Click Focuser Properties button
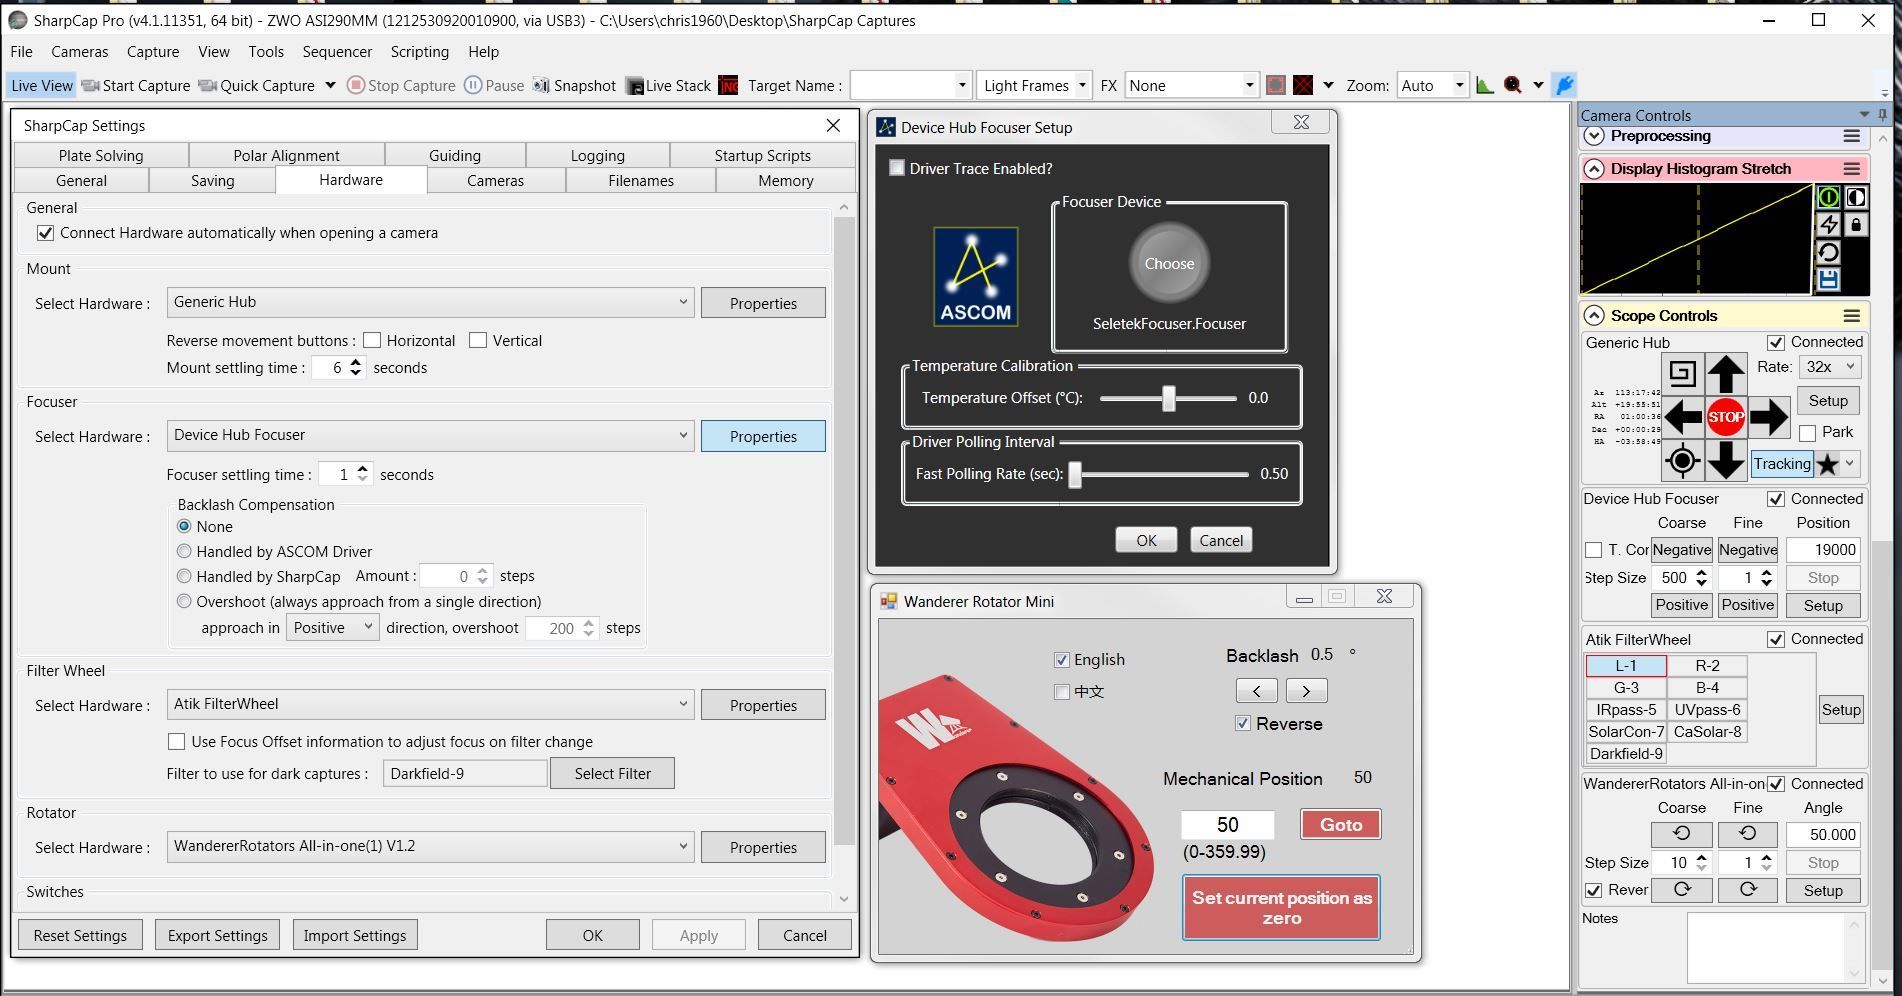1902x996 pixels. pyautogui.click(x=763, y=436)
